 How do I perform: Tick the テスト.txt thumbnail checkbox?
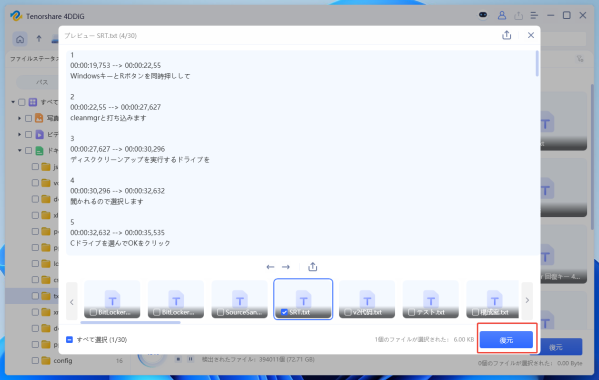click(411, 312)
